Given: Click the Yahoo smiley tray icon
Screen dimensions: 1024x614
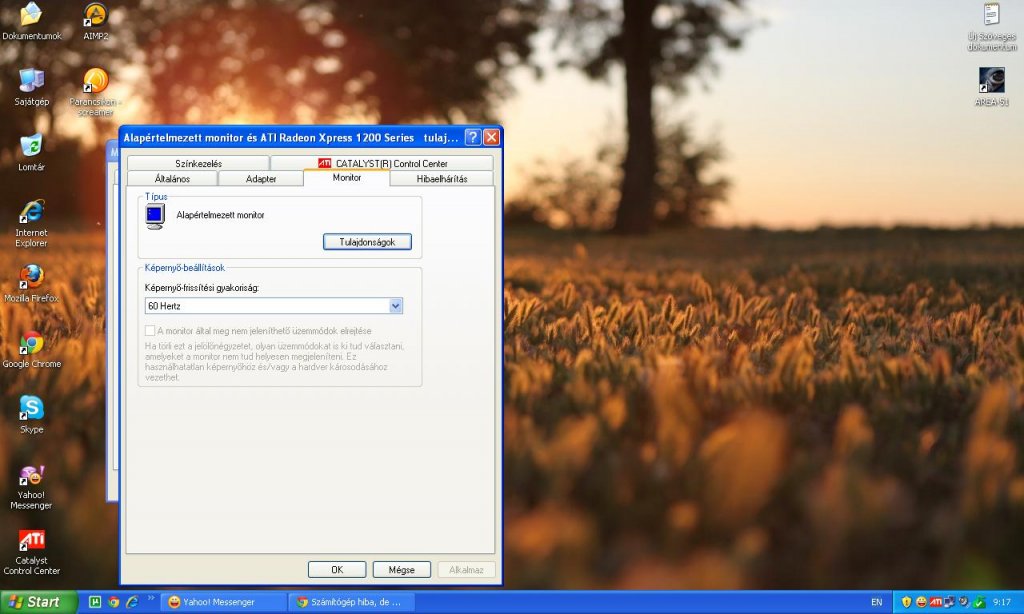Looking at the screenshot, I should point(921,602).
